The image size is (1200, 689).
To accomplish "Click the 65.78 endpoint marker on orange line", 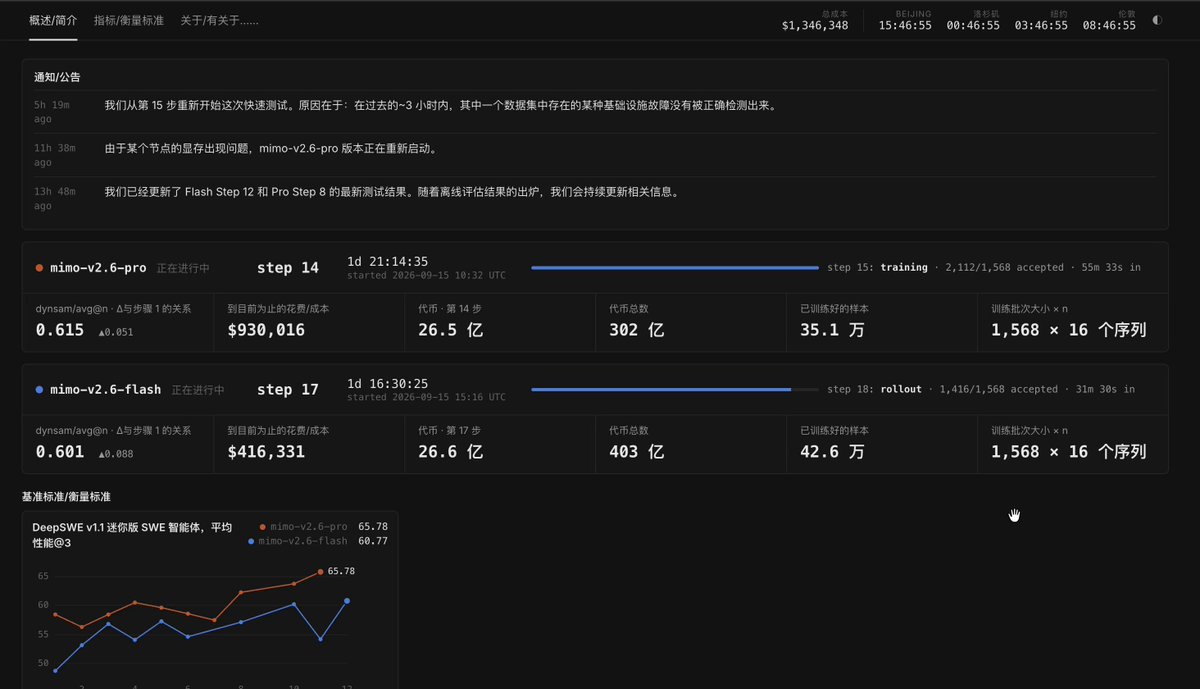I will click(320, 572).
